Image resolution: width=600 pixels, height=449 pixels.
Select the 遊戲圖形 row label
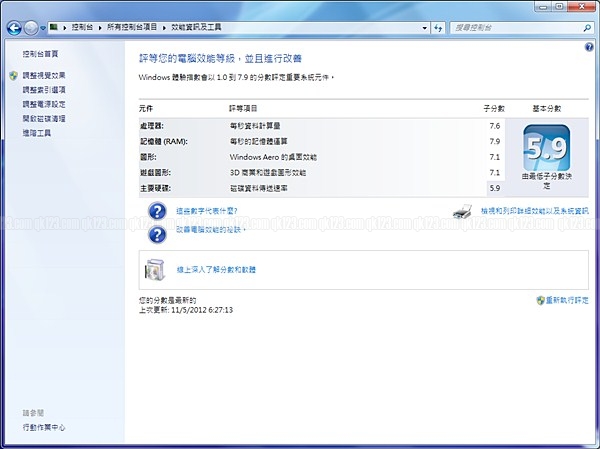pyautogui.click(x=155, y=173)
